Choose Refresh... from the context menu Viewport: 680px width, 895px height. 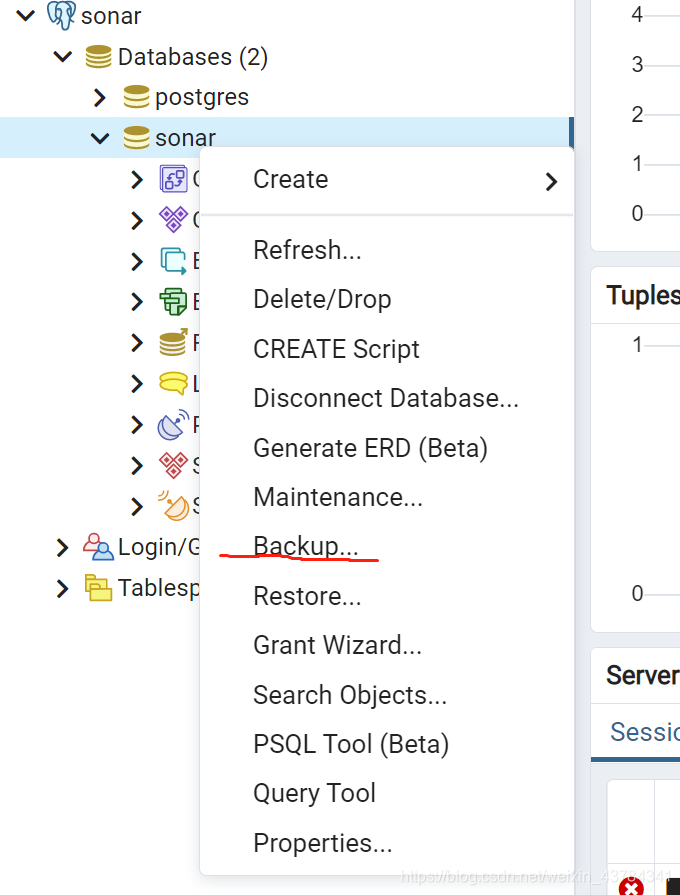[387, 250]
